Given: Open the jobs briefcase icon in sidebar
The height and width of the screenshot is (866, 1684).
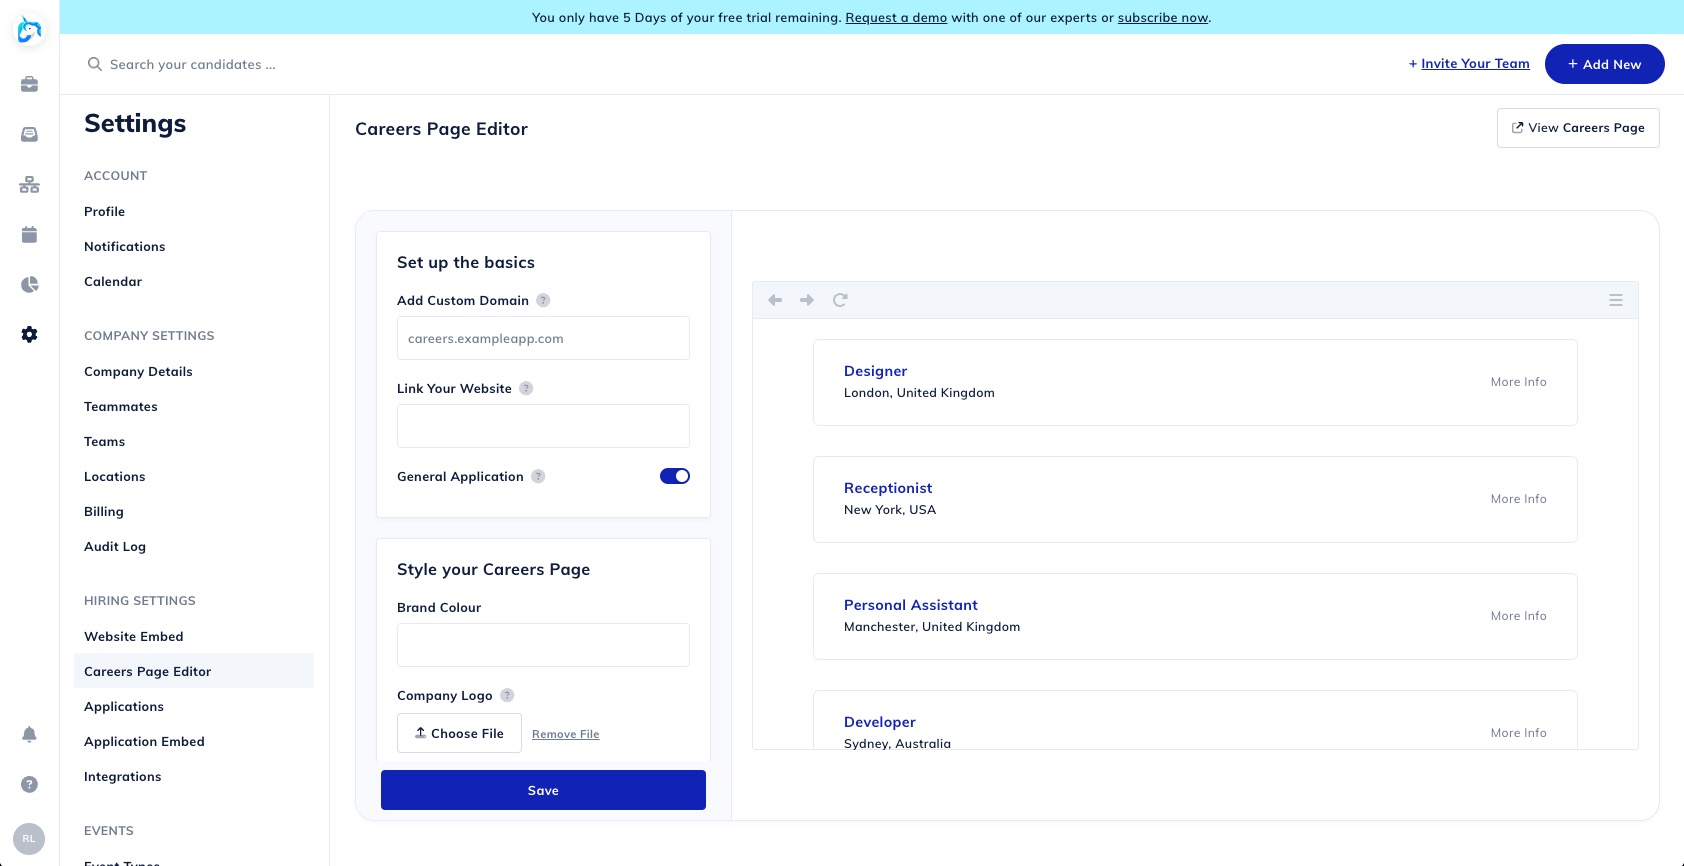Looking at the screenshot, I should pyautogui.click(x=29, y=84).
